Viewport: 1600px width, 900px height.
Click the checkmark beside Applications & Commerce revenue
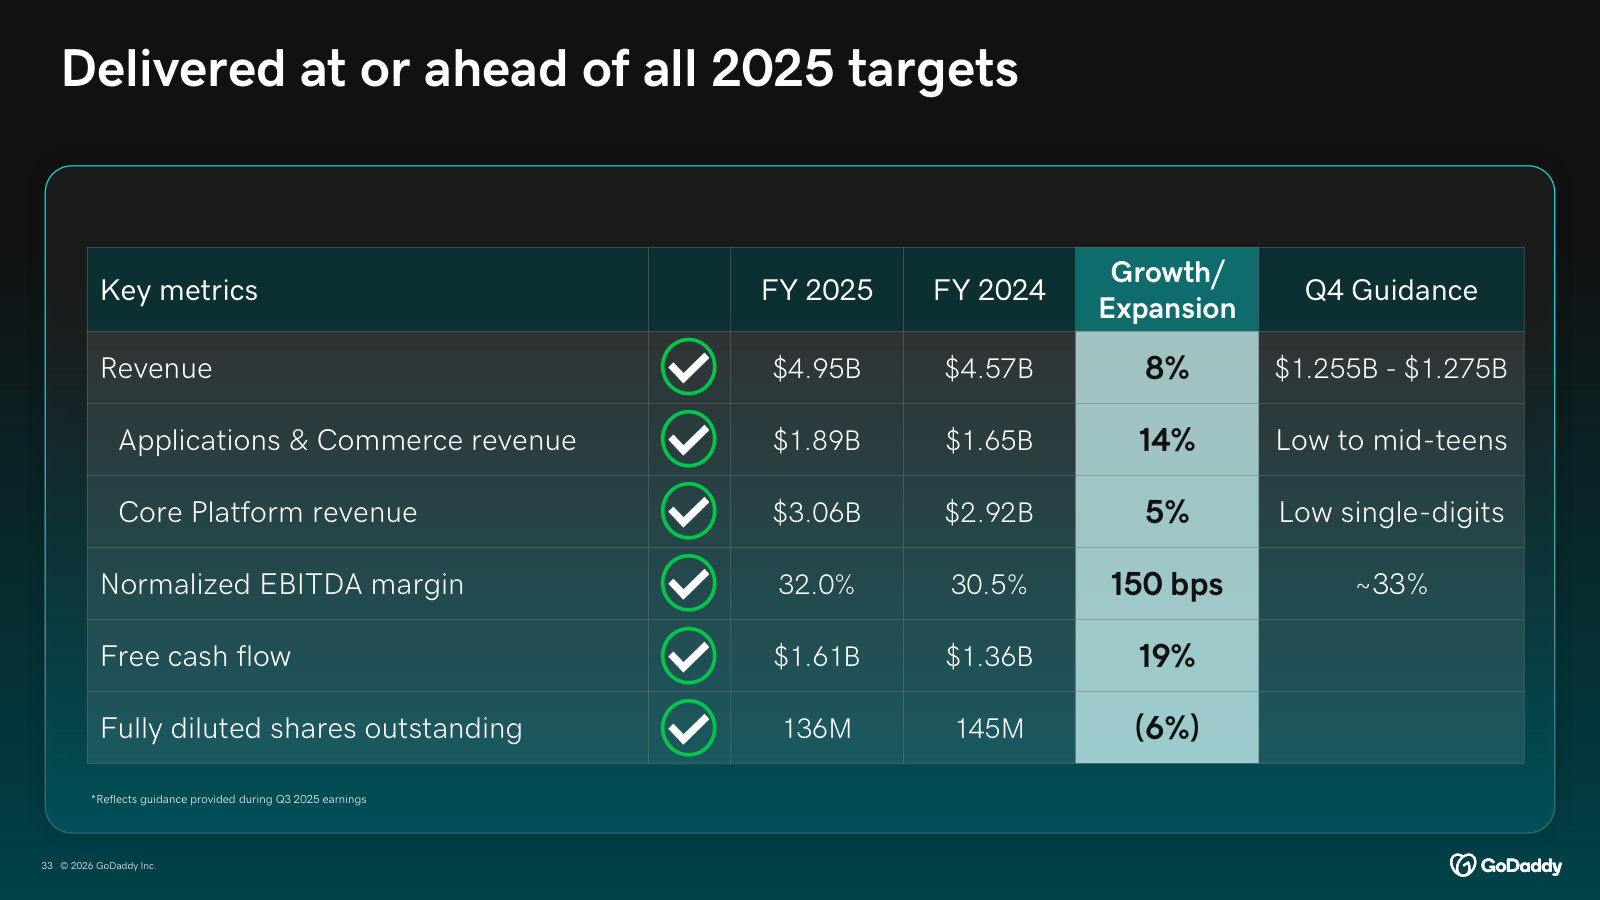pos(688,439)
